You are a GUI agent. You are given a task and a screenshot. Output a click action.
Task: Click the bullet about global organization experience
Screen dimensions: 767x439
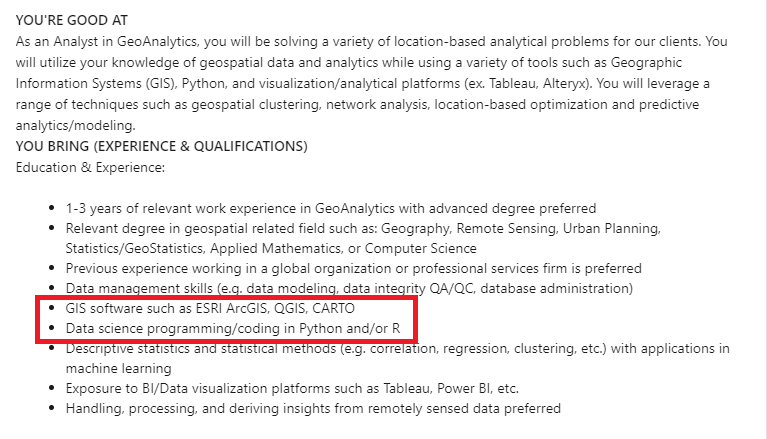353,268
